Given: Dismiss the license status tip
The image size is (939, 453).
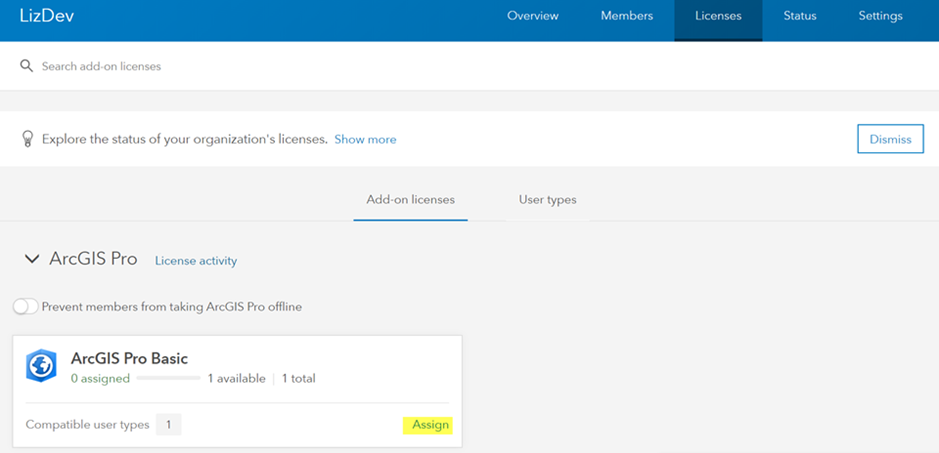Looking at the screenshot, I should (890, 139).
